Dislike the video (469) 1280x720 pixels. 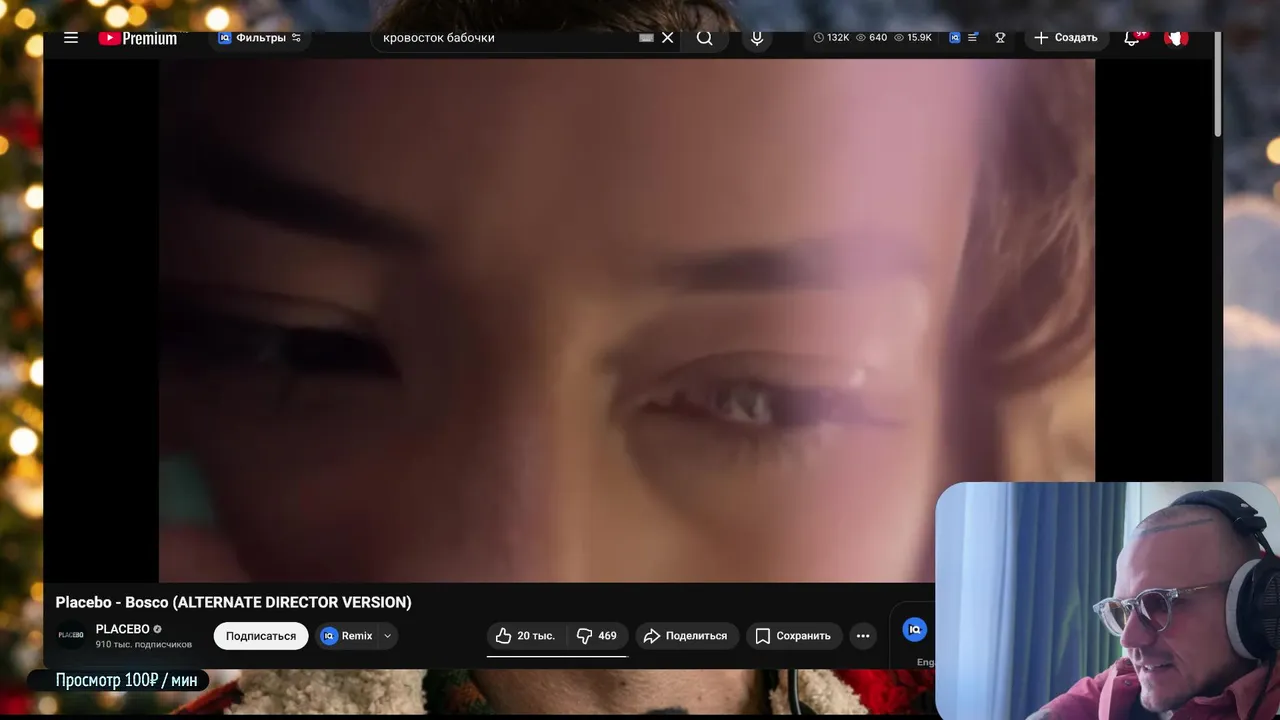[598, 636]
